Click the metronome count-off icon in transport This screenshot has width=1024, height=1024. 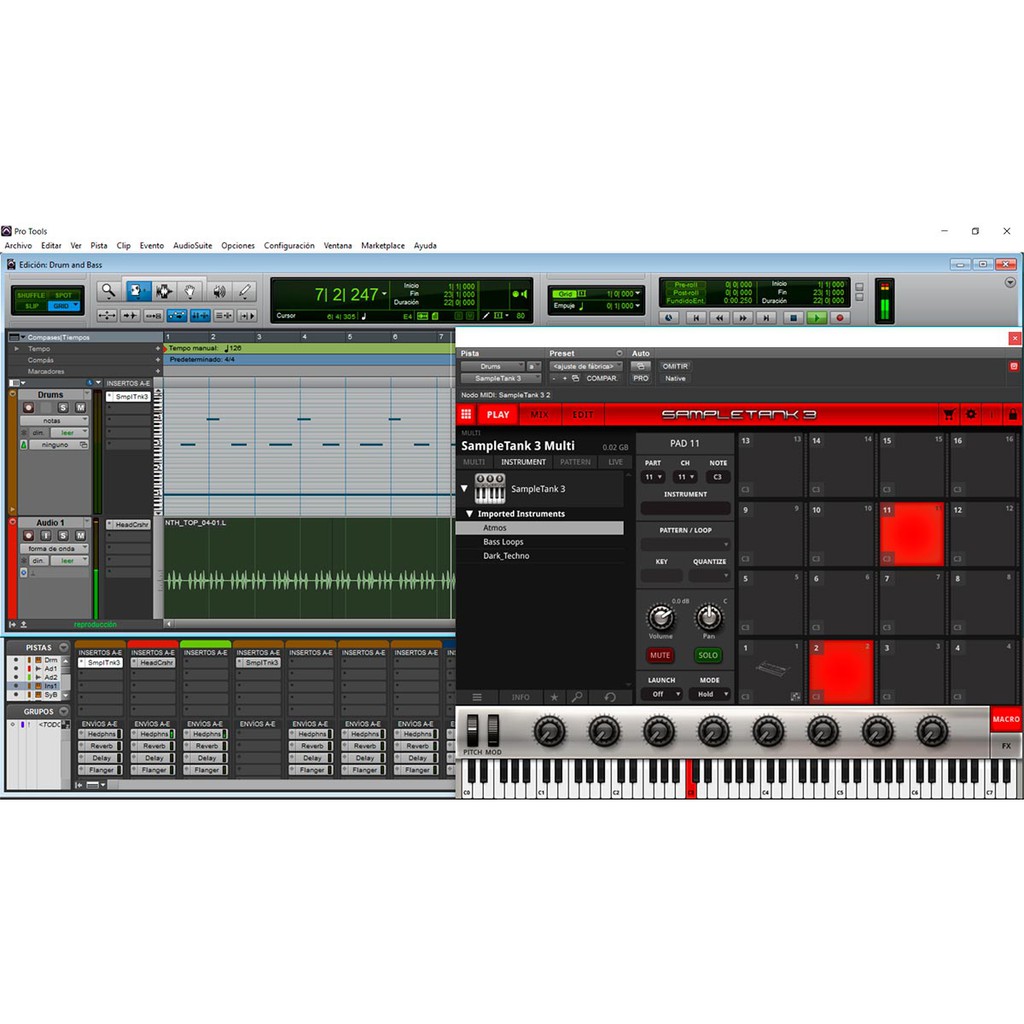[x=669, y=318]
